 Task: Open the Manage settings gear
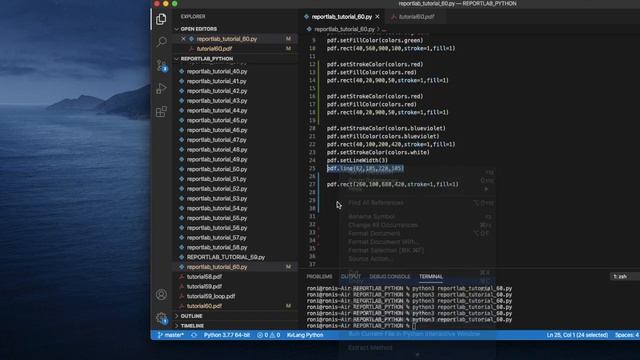tap(161, 318)
